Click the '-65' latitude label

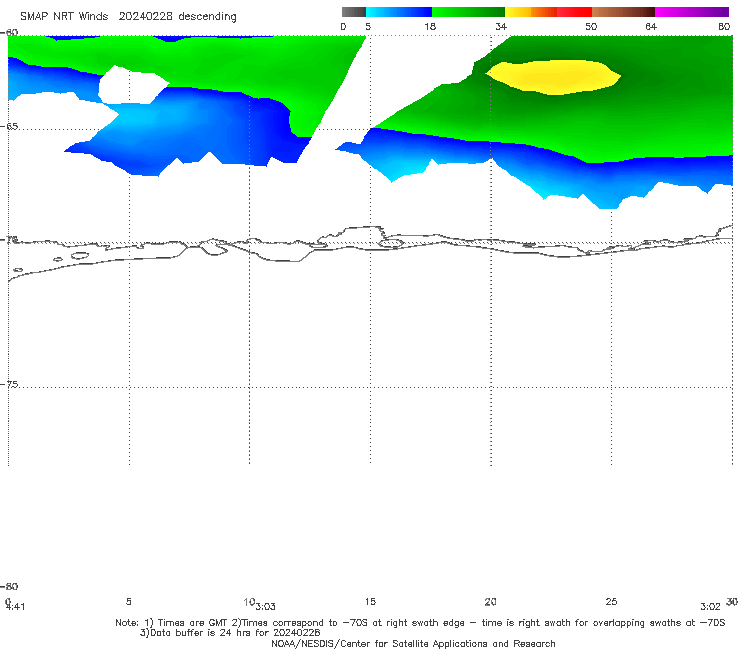9,127
